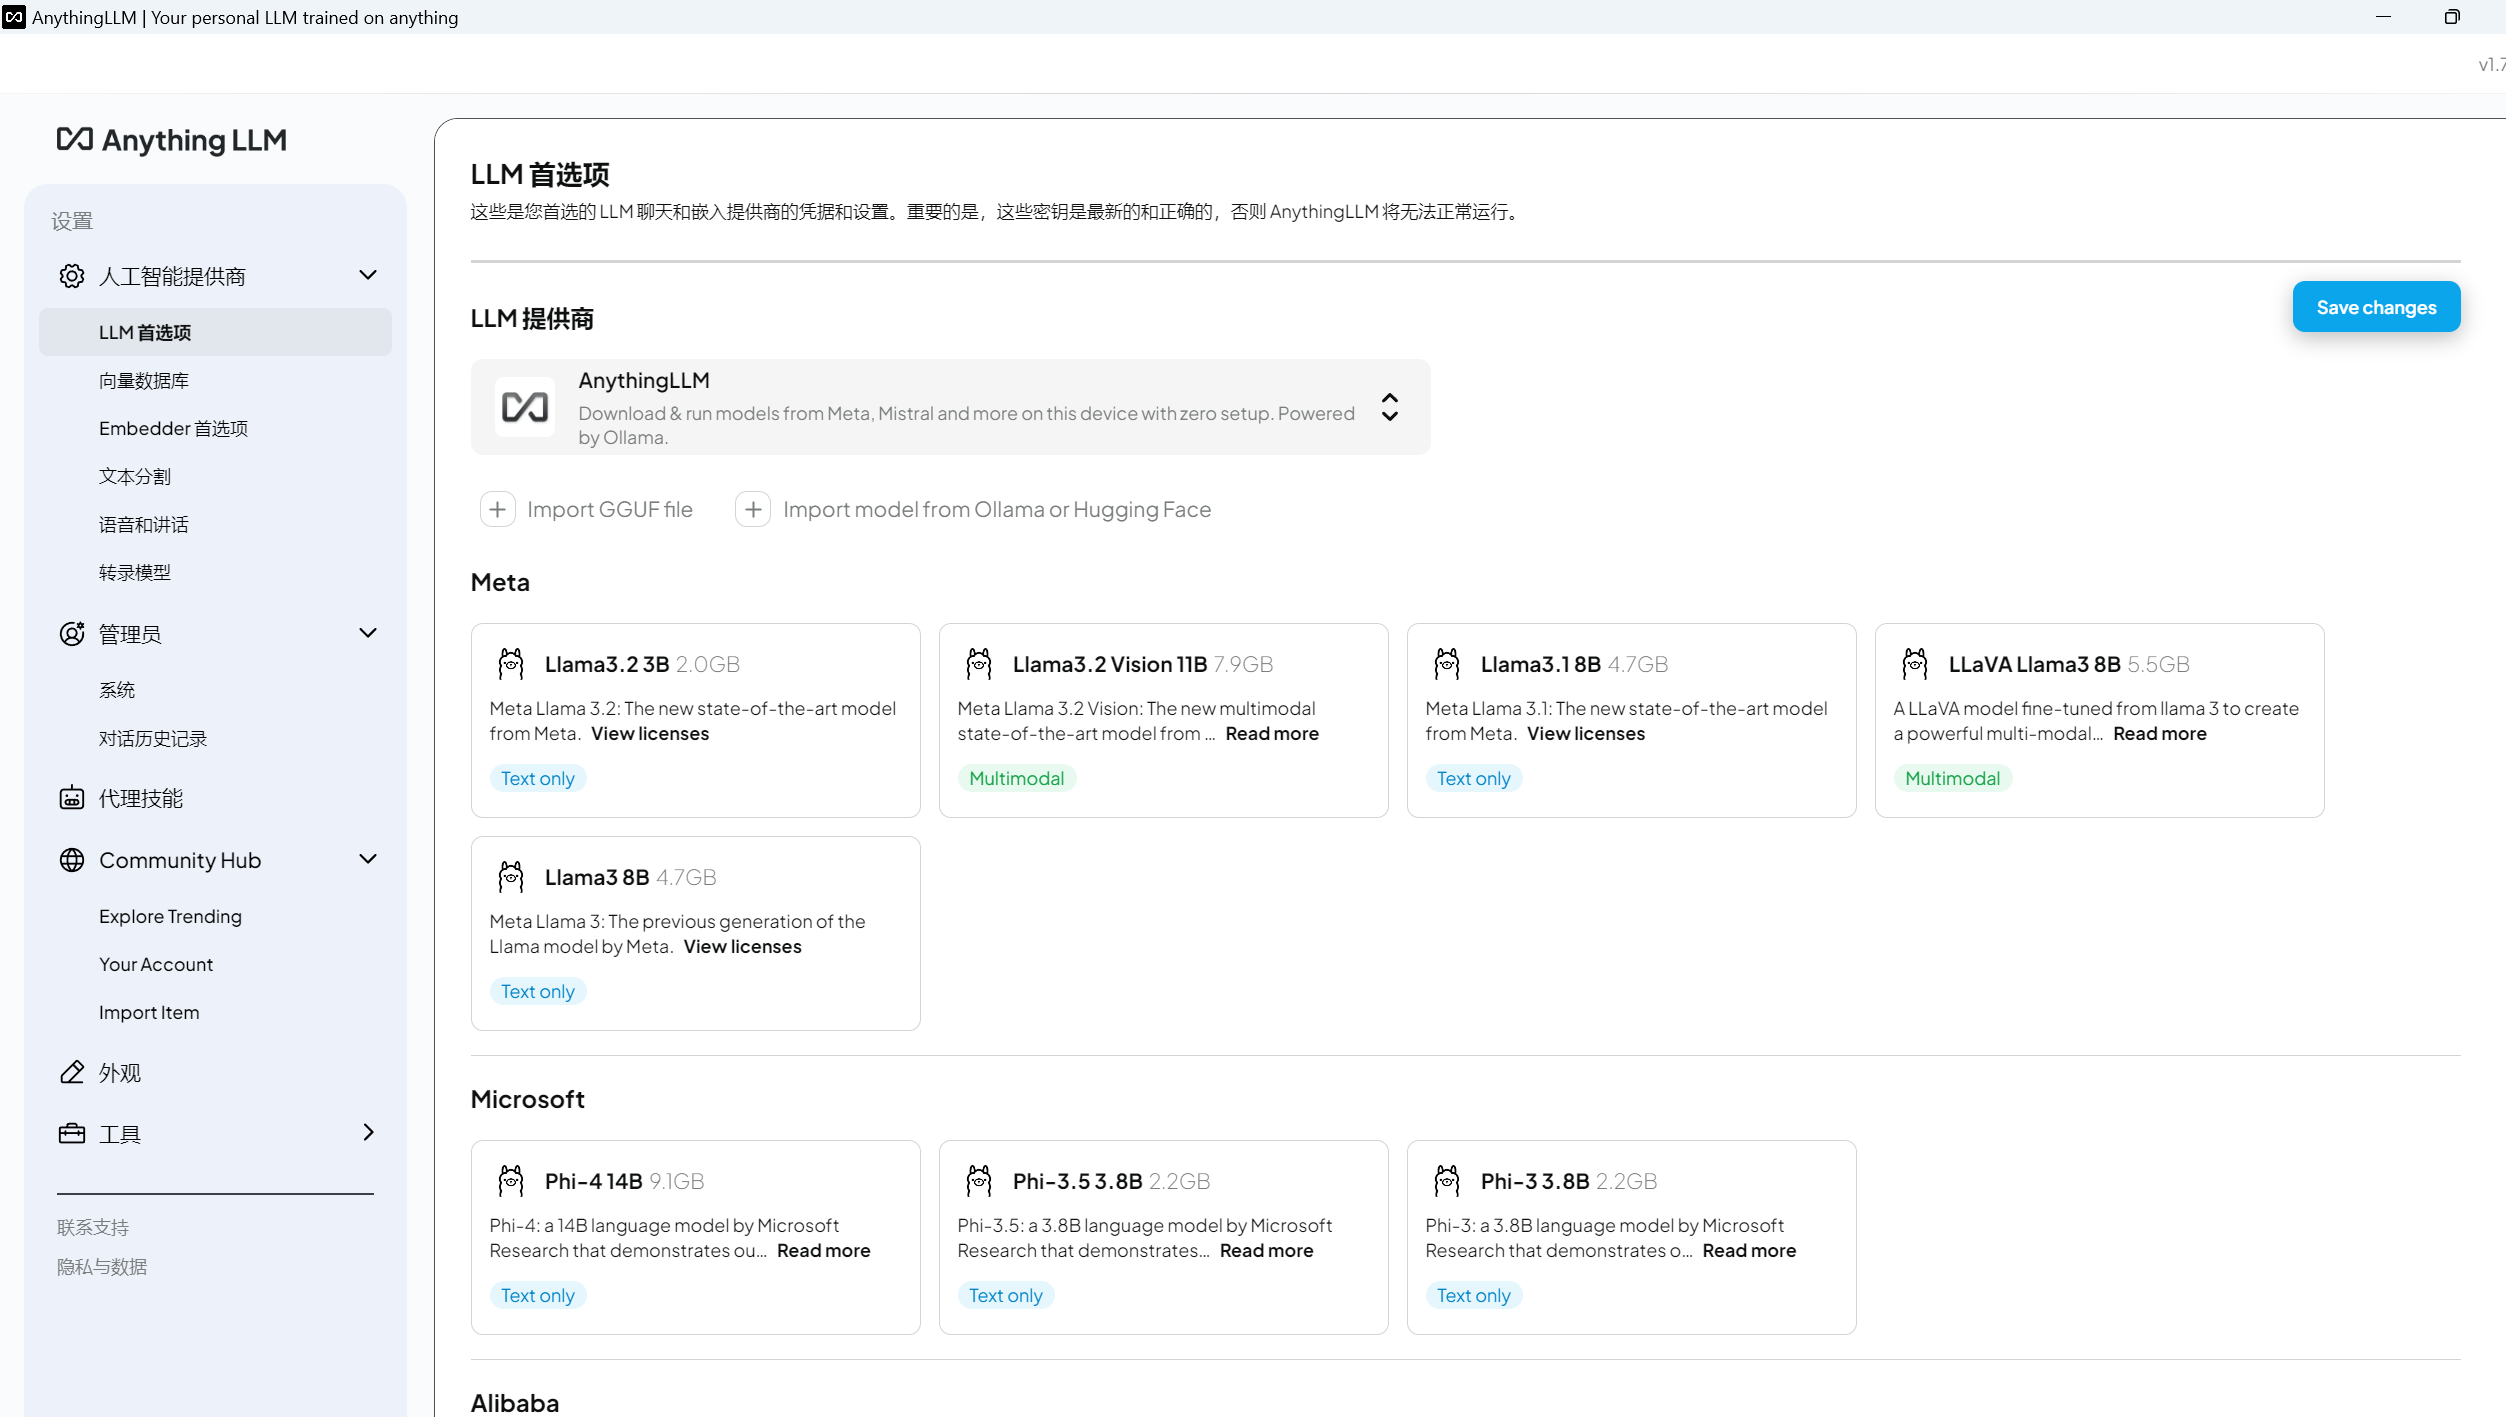Viewport: 2506px width, 1417px height.
Task: Open 语音和讲话 settings
Action: tap(144, 524)
